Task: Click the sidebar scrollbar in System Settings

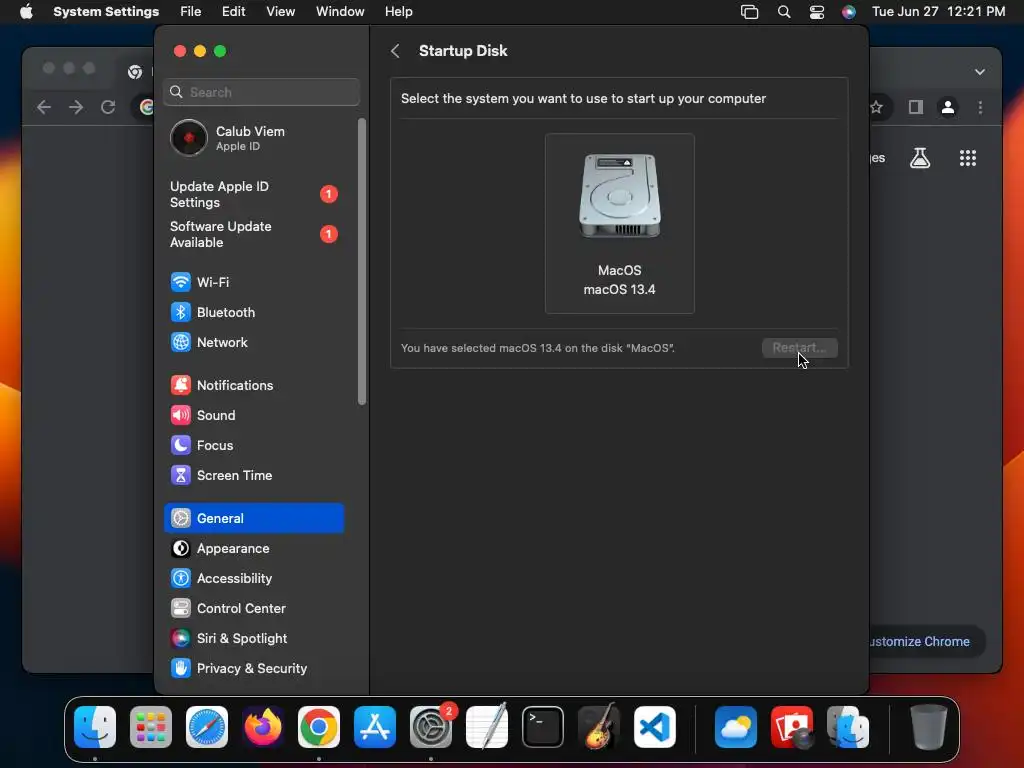Action: click(x=362, y=261)
